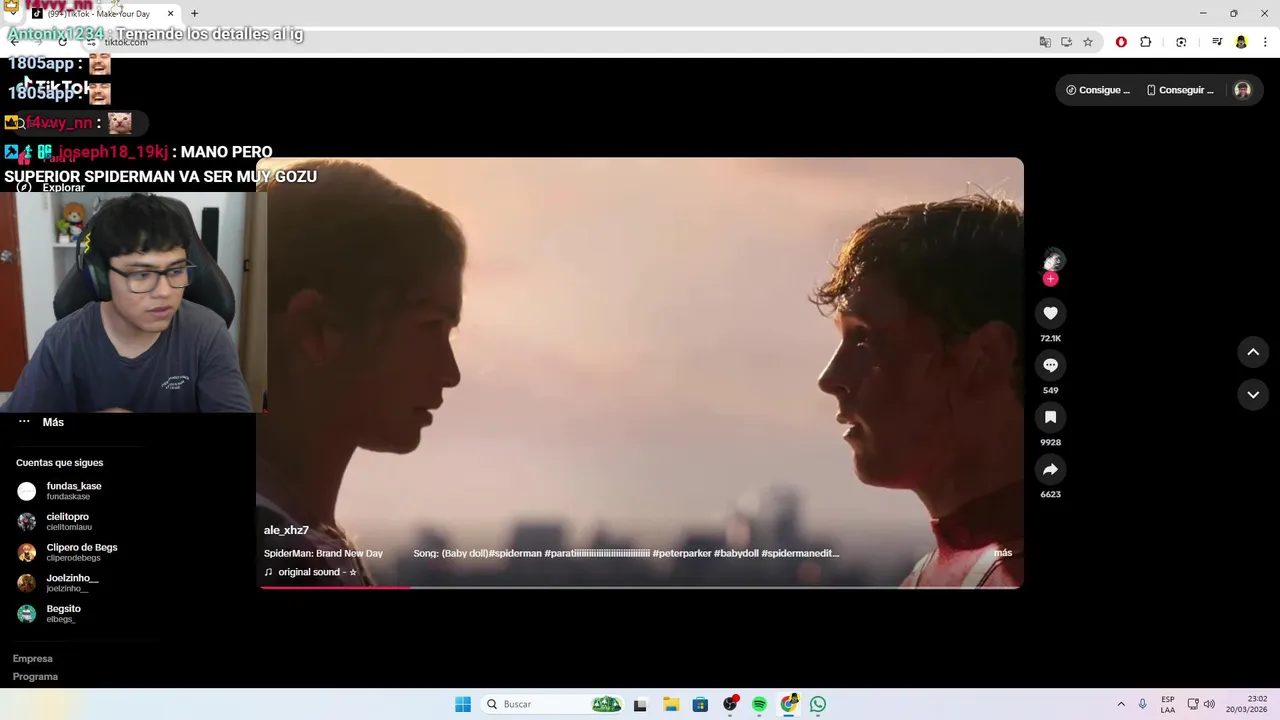1280x720 pixels.
Task: Share the video using the arrow icon
Action: 1050,469
